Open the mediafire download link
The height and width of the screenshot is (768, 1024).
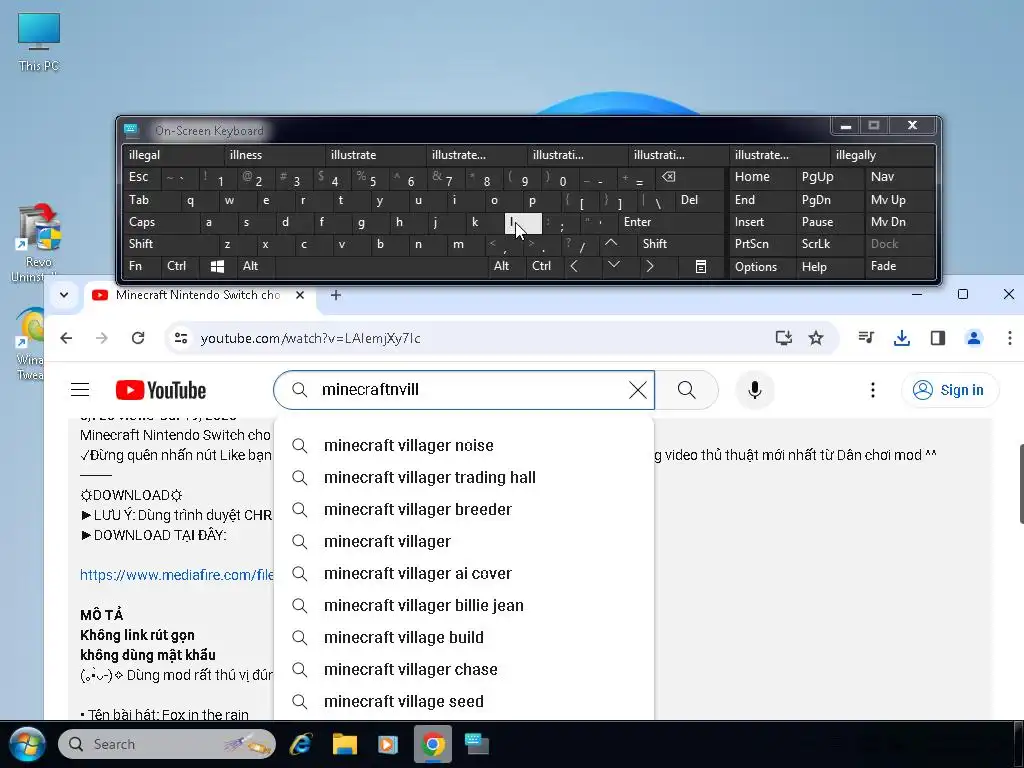coord(176,575)
